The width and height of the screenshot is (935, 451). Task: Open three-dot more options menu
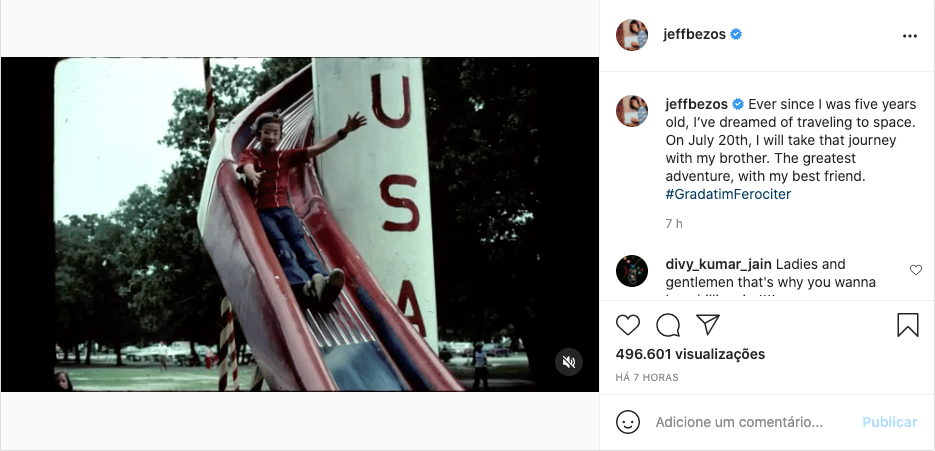(x=909, y=36)
